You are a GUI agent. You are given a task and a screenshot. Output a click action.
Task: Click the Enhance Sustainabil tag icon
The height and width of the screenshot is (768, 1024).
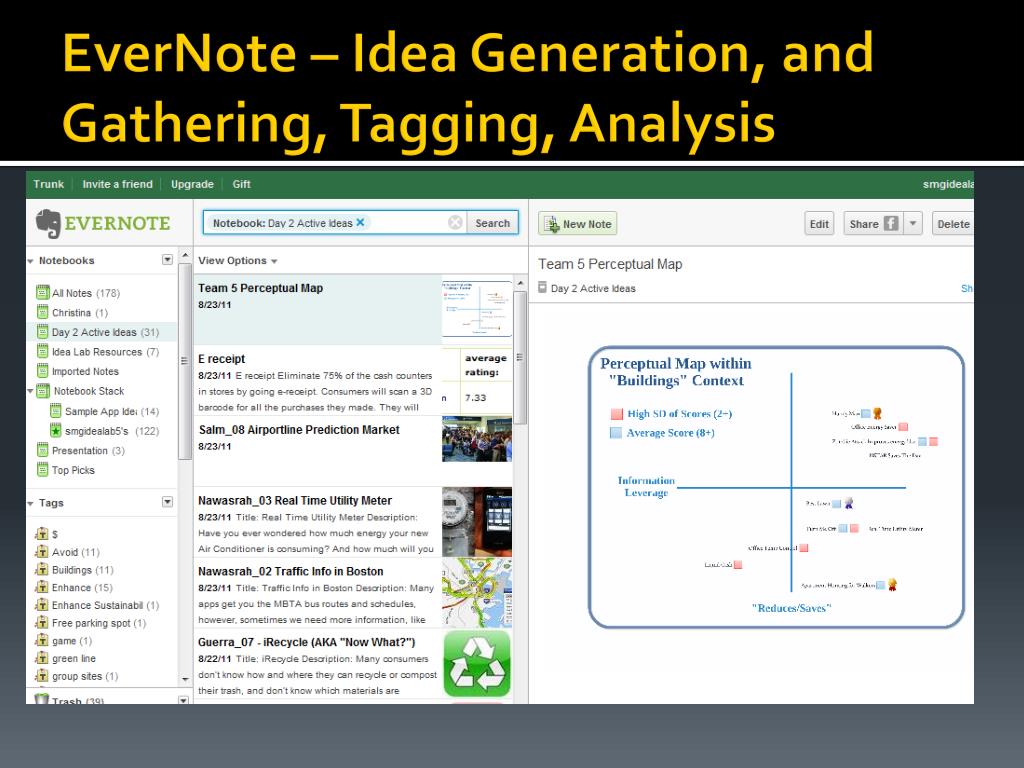point(42,605)
